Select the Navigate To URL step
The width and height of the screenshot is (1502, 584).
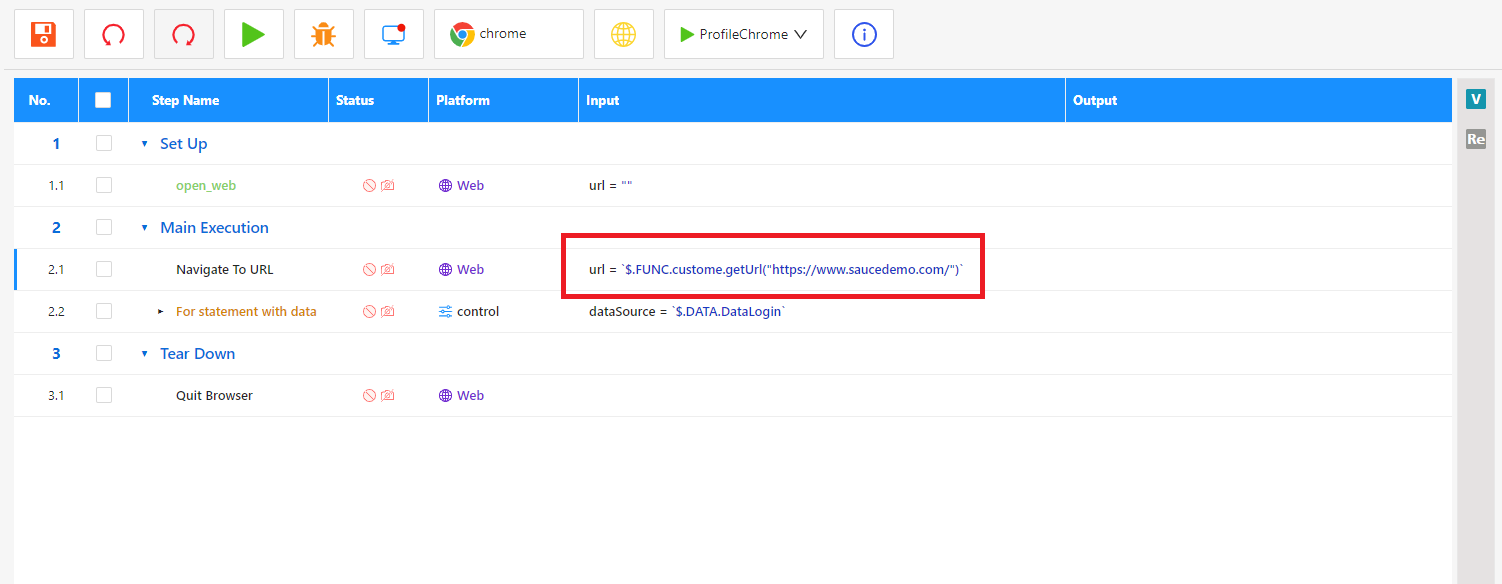[x=225, y=269]
